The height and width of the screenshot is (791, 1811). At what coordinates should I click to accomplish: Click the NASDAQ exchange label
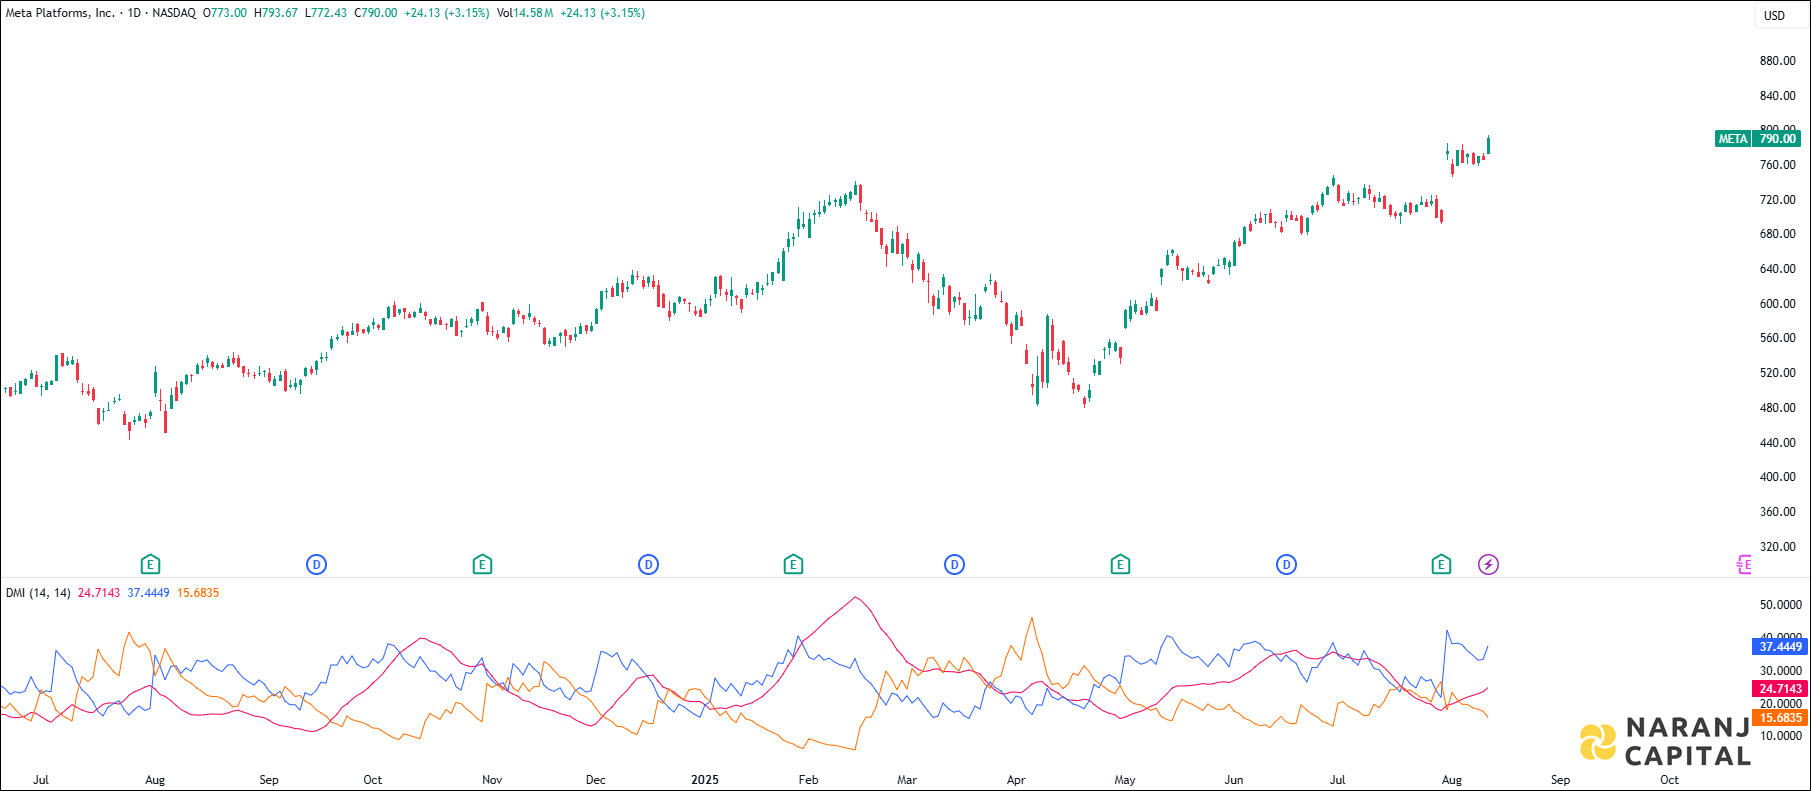pyautogui.click(x=174, y=13)
